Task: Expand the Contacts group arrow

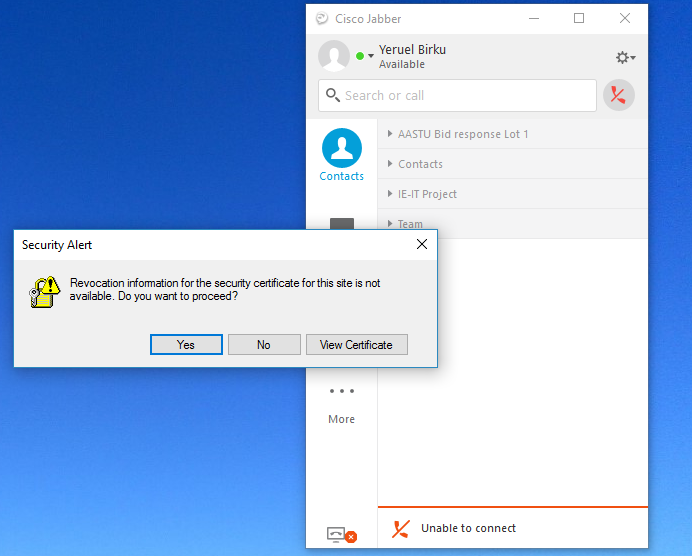Action: coord(390,164)
